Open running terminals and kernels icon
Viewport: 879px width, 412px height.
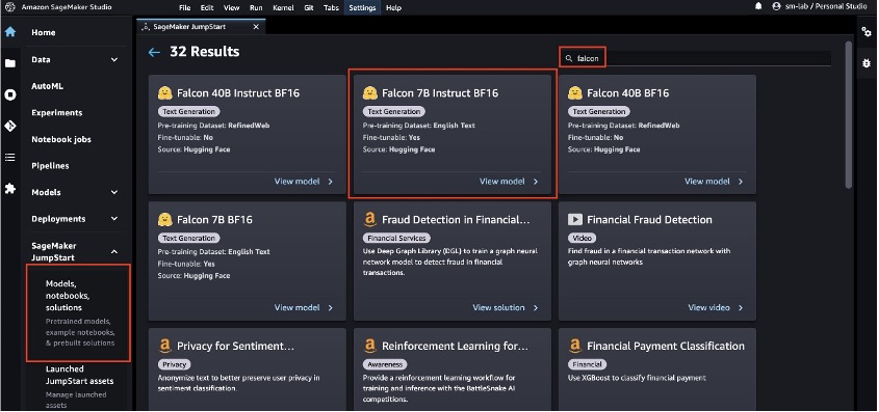[x=10, y=95]
